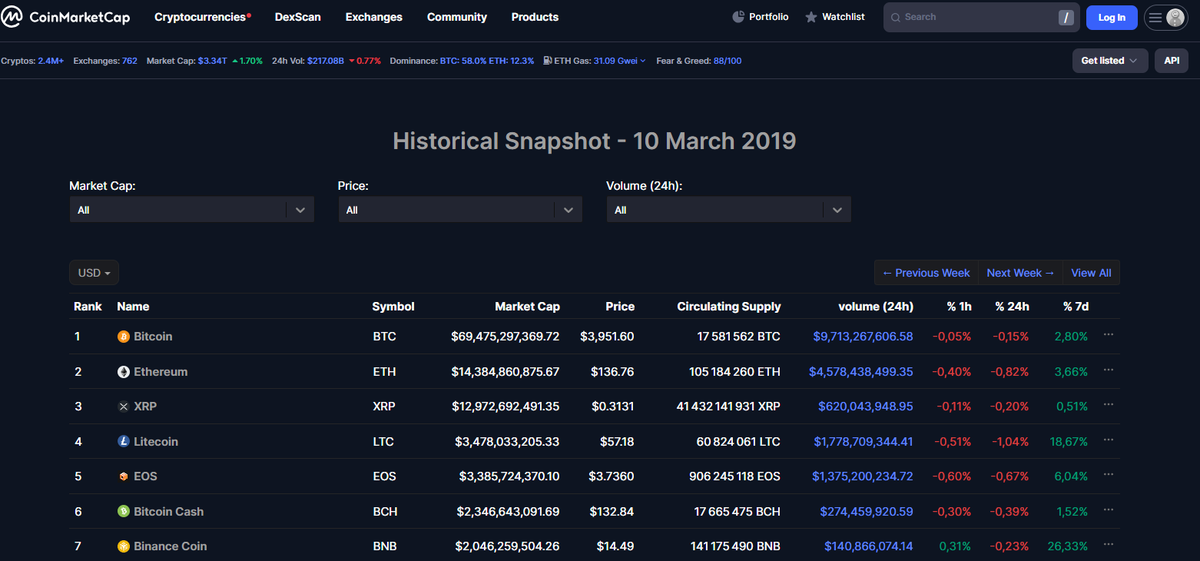Viewport: 1200px width, 561px height.
Task: Sort by the Market Cap column header
Action: click(527, 307)
